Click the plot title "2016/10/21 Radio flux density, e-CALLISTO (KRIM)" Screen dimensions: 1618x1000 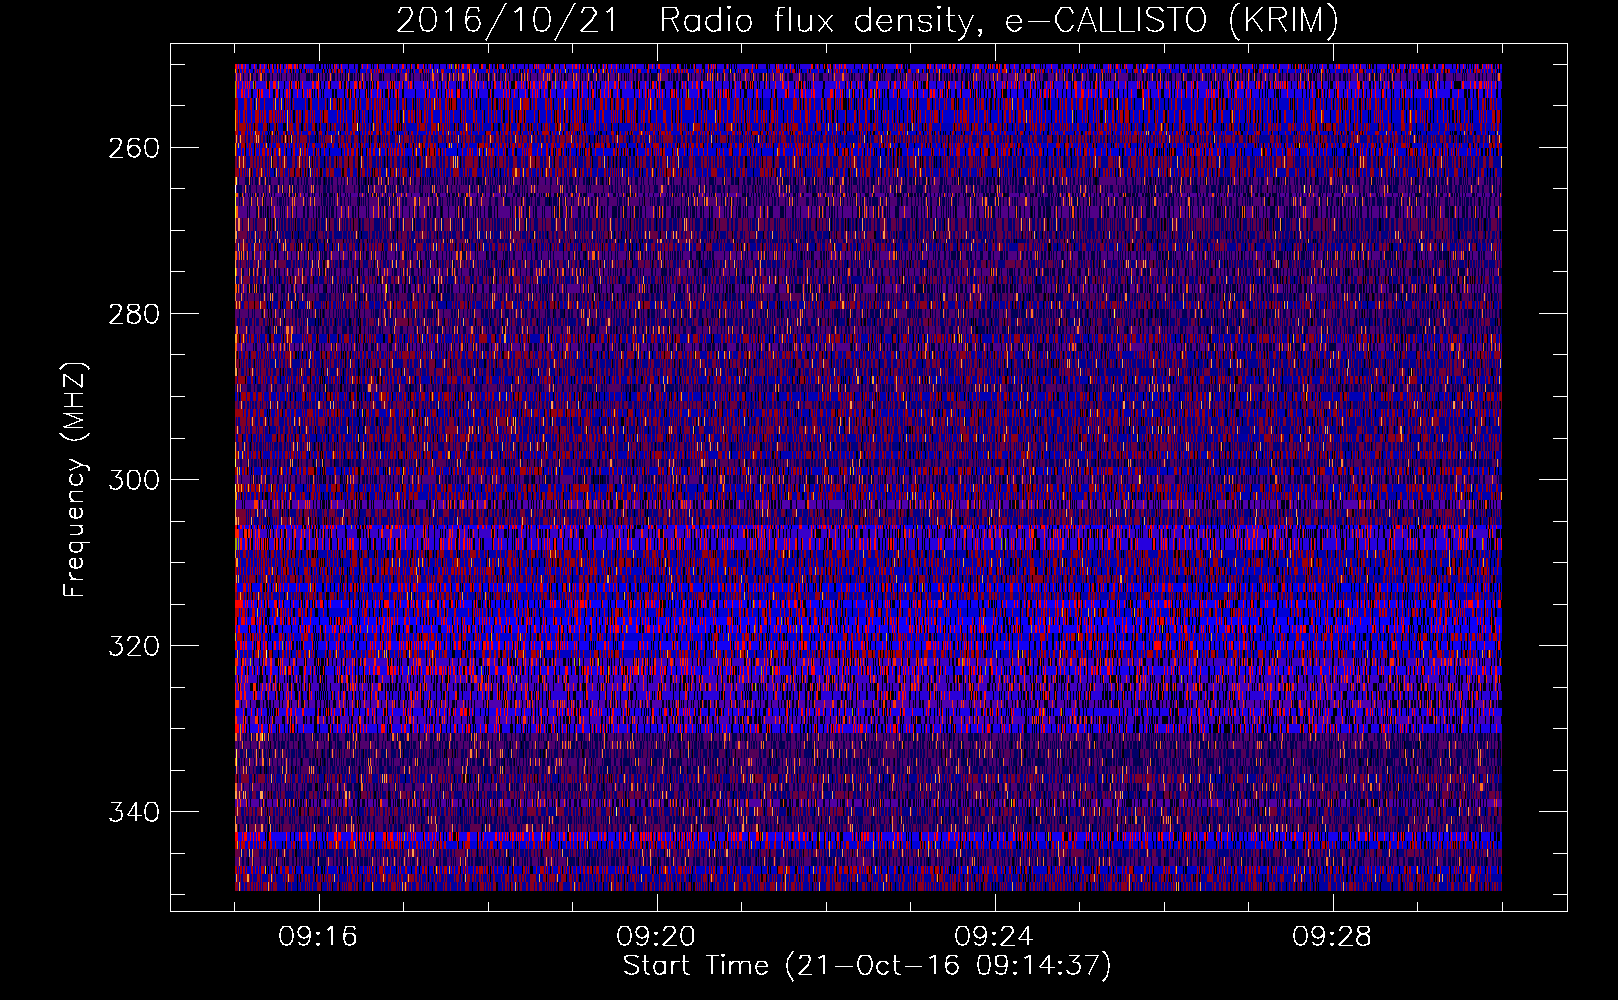pyautogui.click(x=867, y=20)
